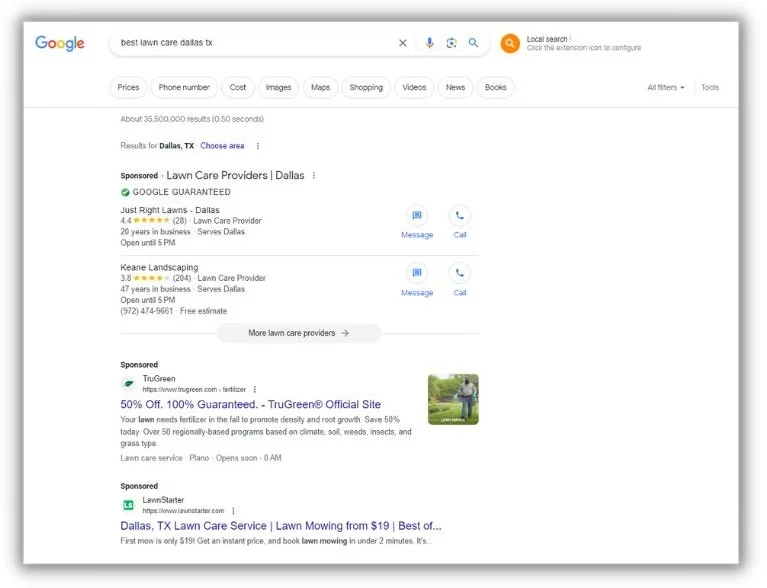Click the Google Guaranteed green check badge

[x=125, y=192]
